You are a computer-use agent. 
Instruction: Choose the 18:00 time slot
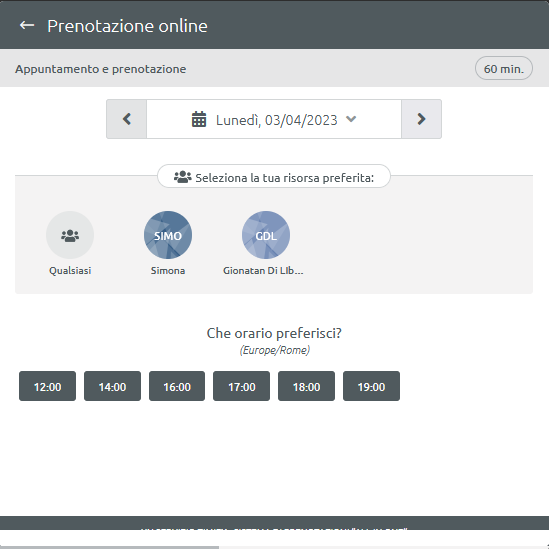pos(306,386)
